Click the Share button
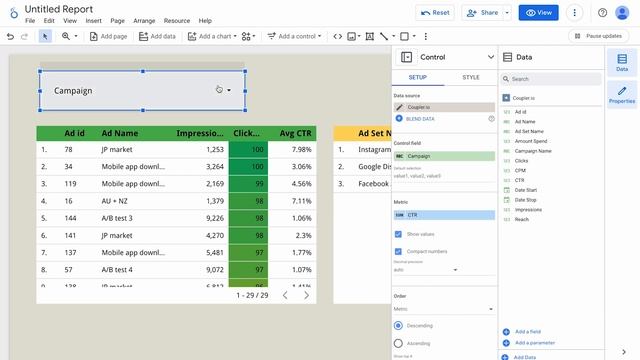Viewport: 640px width, 360px height. click(482, 13)
